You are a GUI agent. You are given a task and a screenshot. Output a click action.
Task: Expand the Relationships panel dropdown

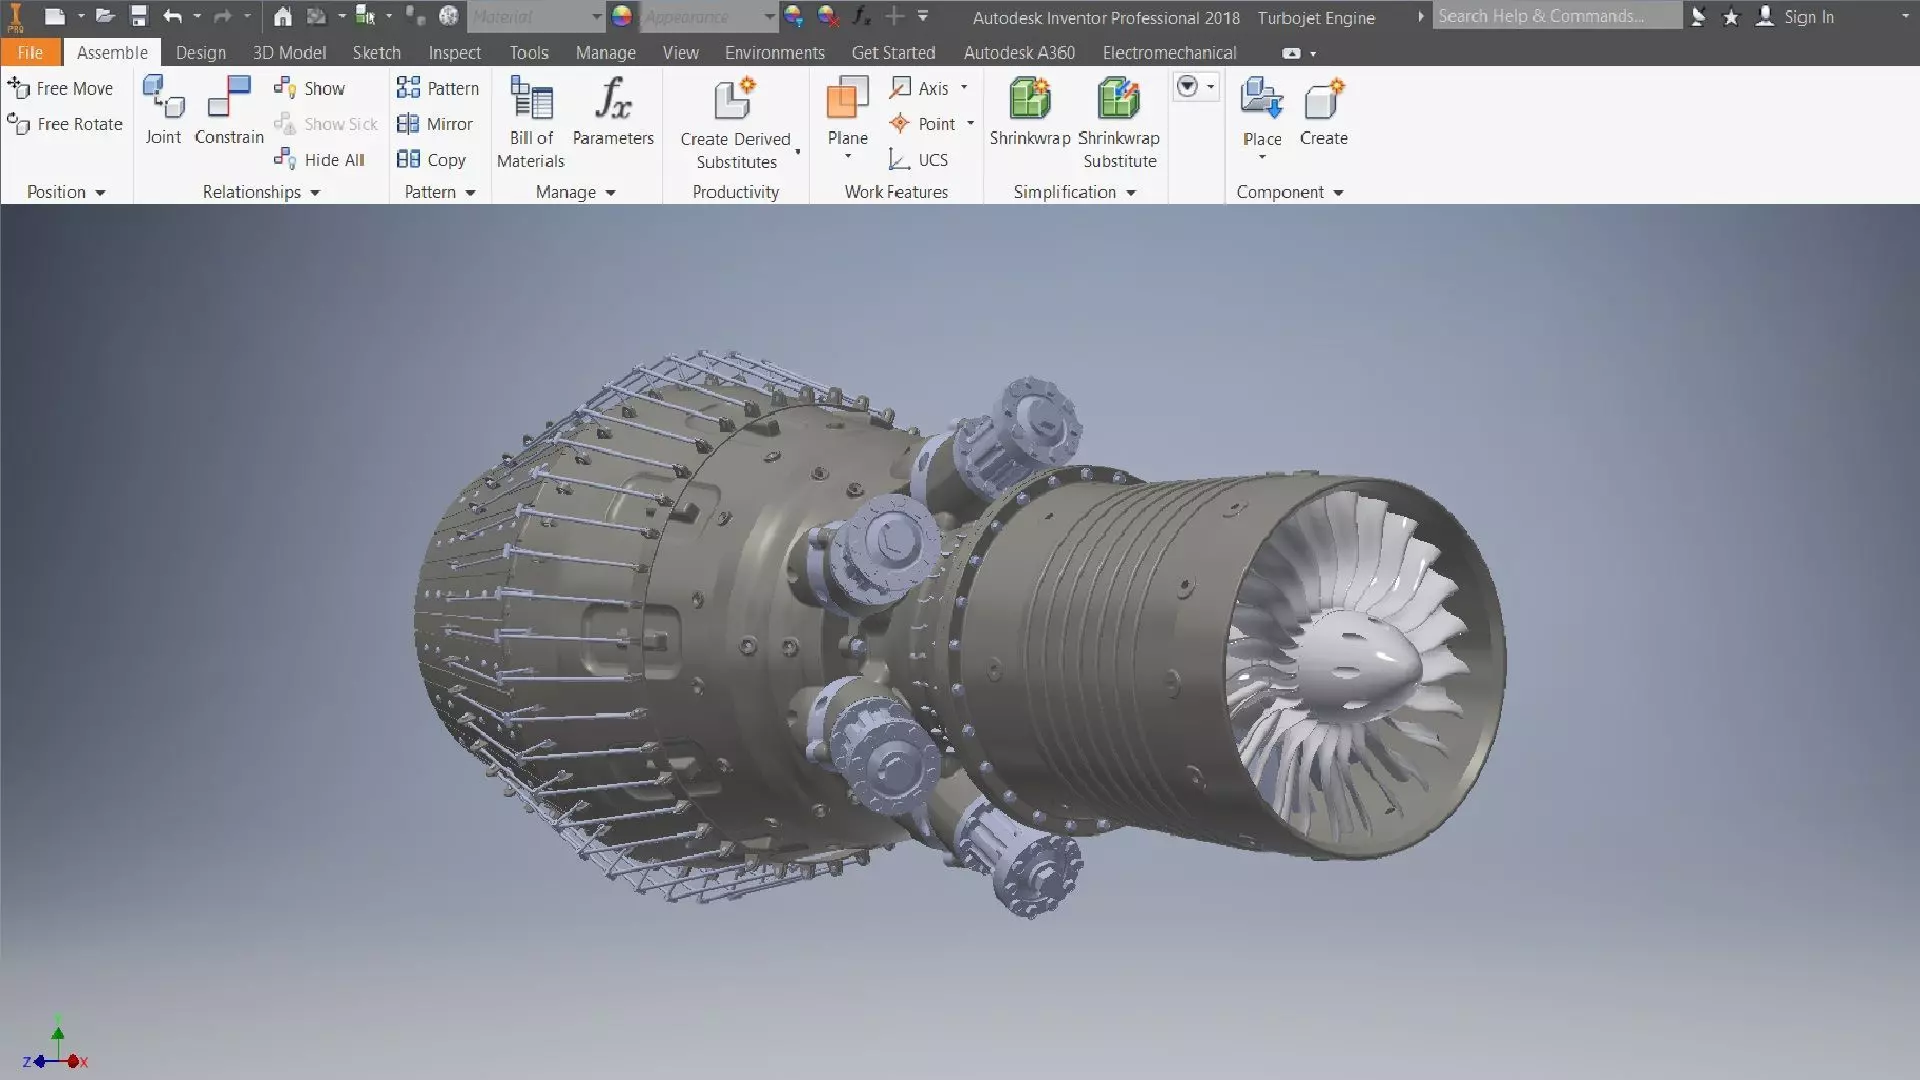click(315, 193)
